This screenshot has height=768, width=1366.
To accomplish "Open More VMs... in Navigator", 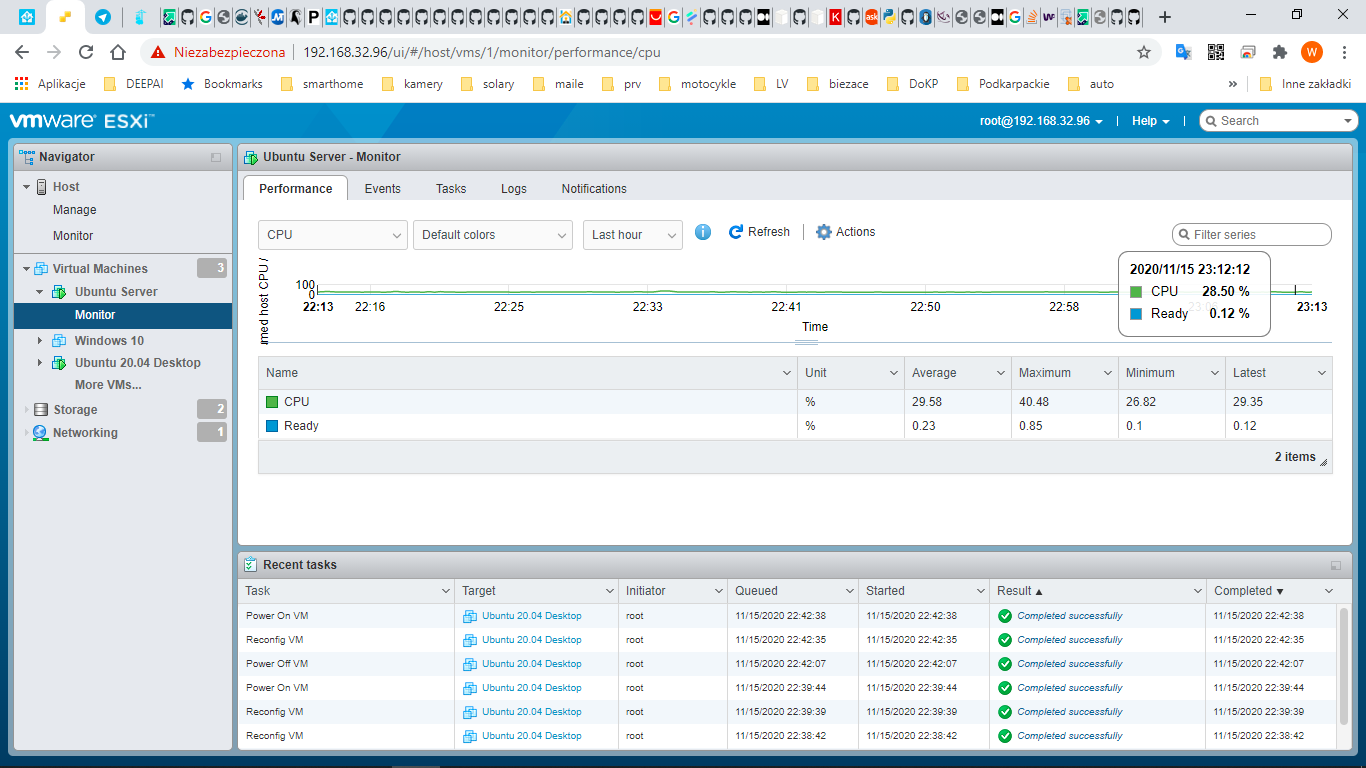I will click(x=108, y=385).
